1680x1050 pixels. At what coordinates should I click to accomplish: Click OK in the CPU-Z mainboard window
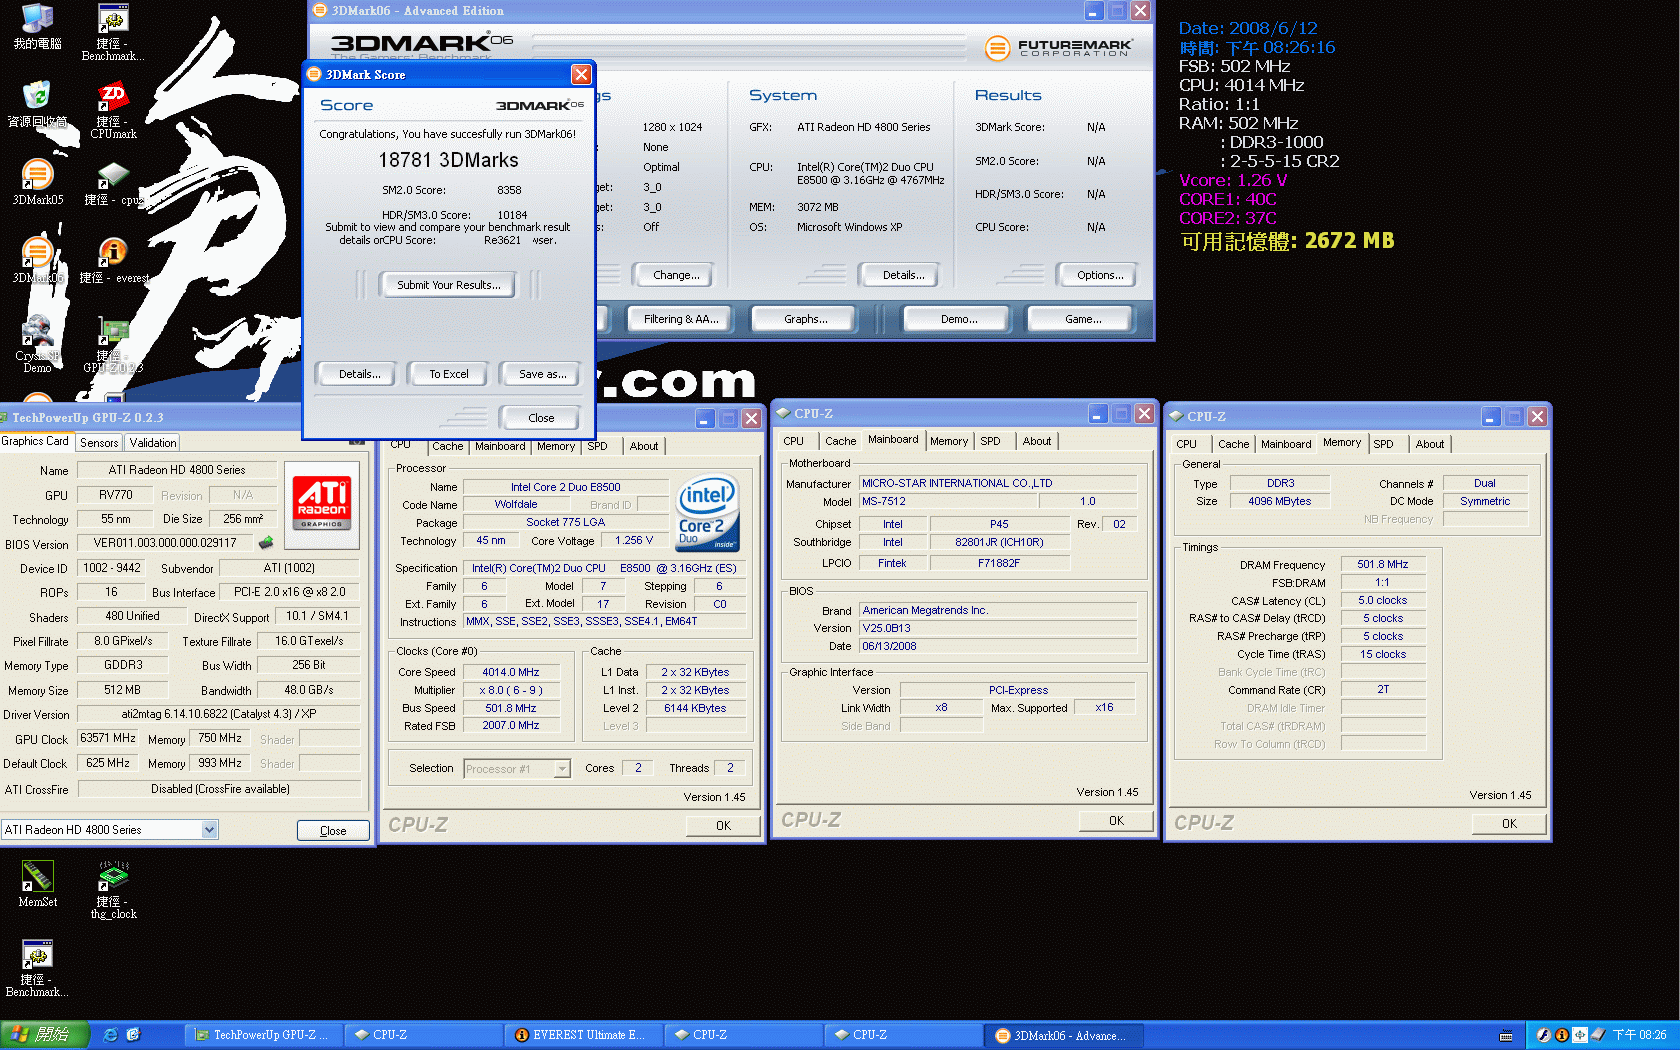click(1116, 821)
